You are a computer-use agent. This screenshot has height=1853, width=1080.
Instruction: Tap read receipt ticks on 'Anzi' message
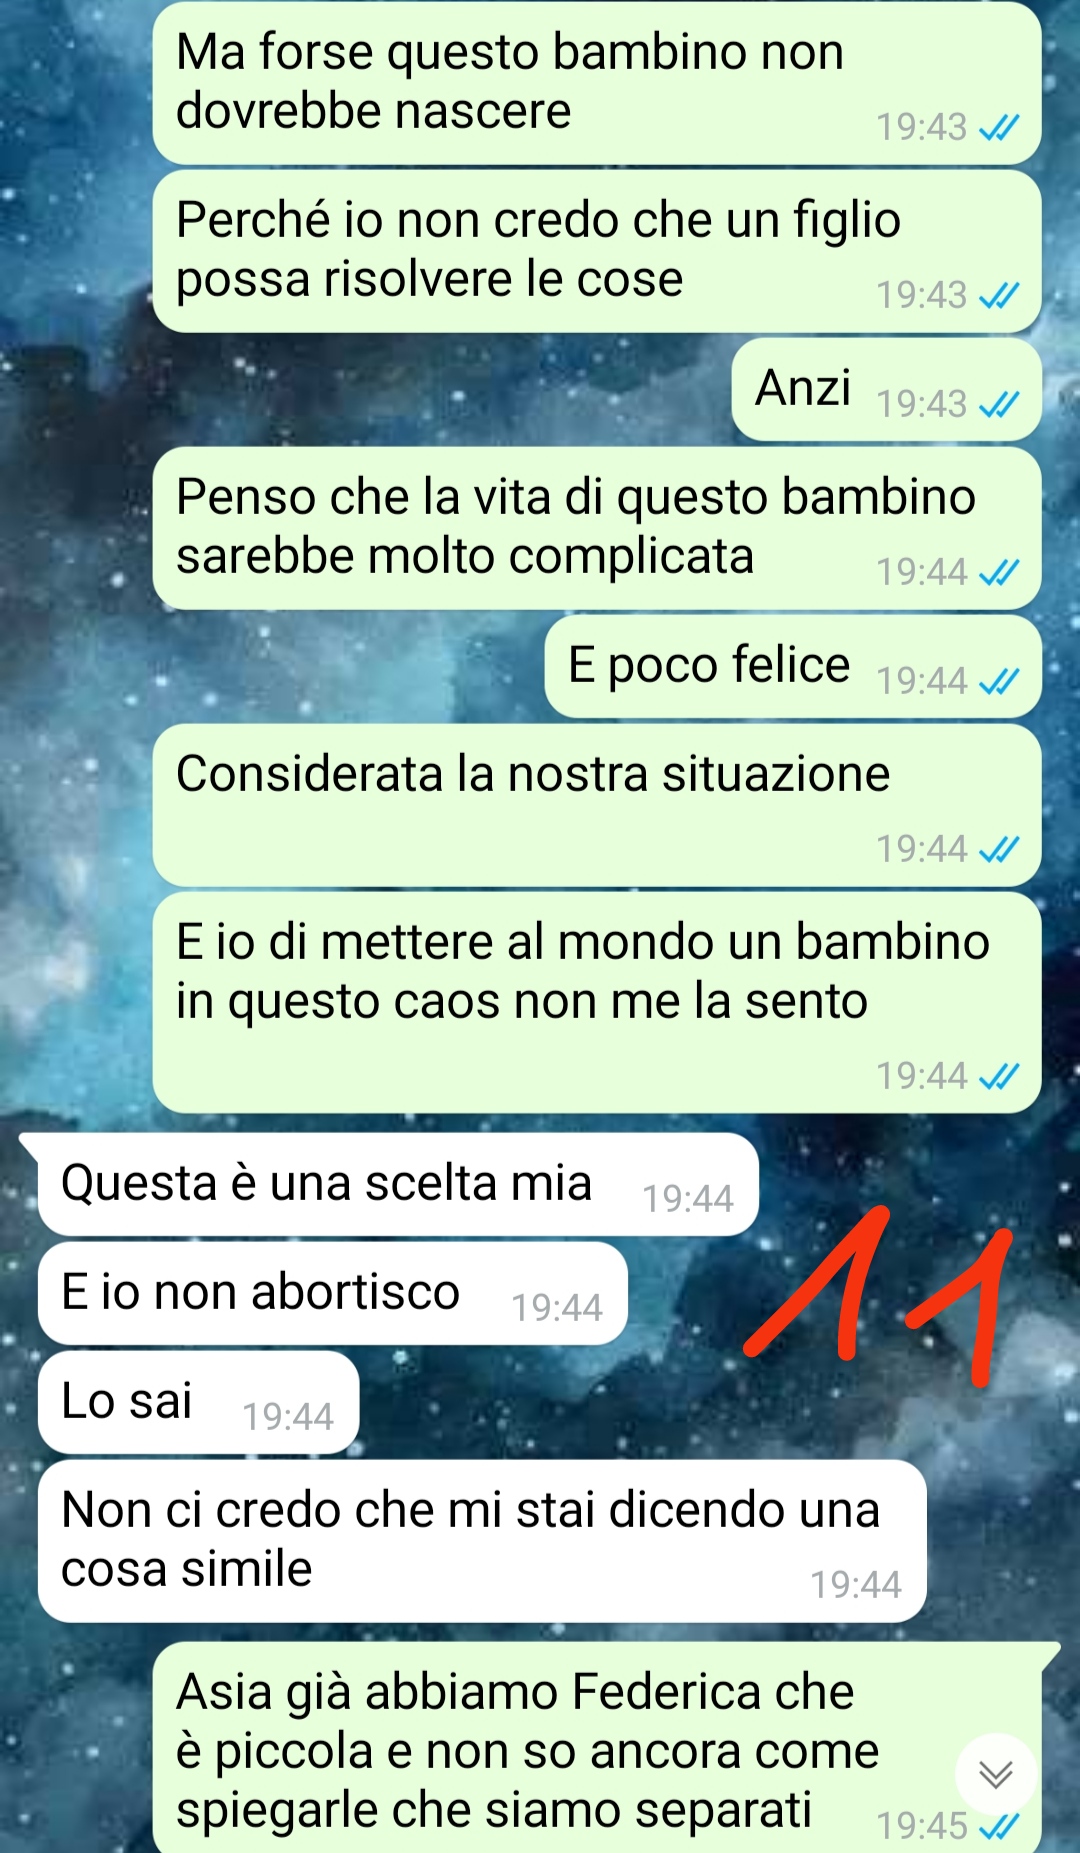coord(998,405)
